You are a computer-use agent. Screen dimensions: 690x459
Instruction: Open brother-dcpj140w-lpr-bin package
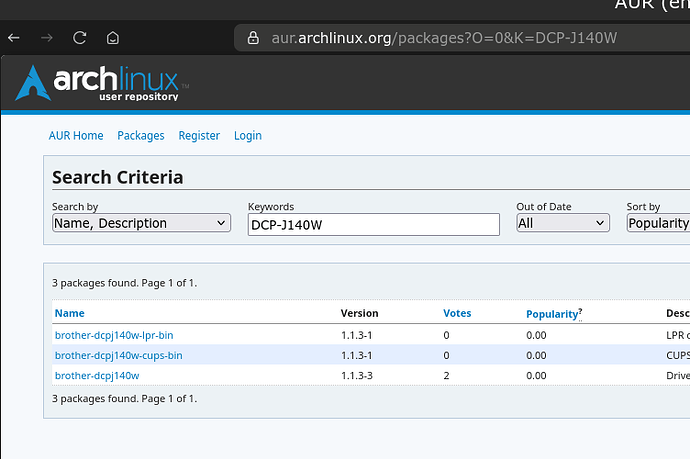pos(114,335)
